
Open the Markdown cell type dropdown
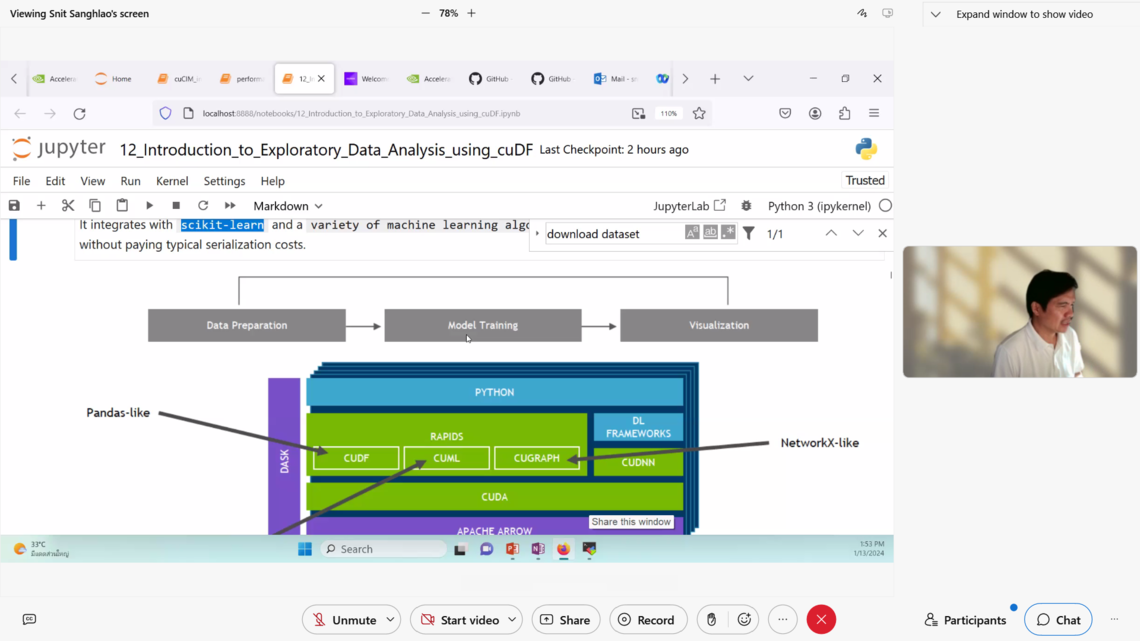[x=288, y=206]
